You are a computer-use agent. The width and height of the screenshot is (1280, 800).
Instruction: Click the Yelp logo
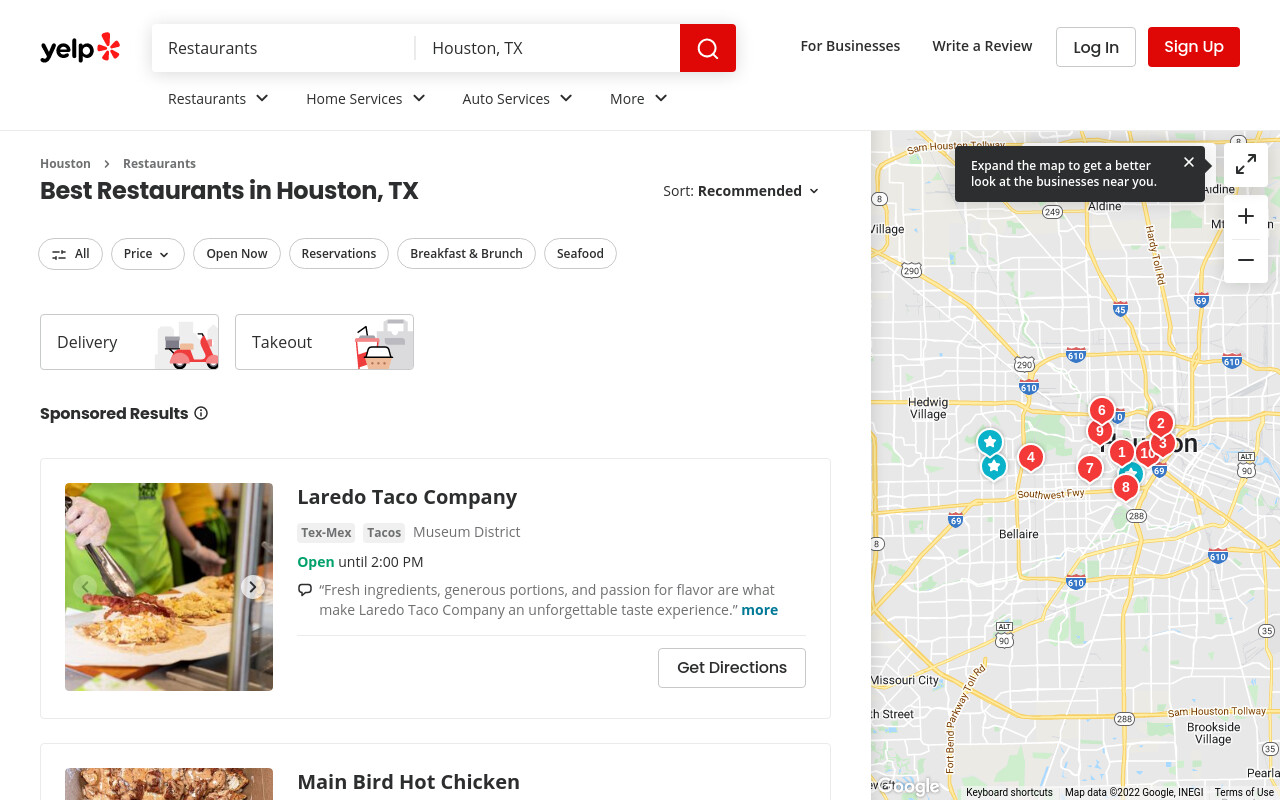point(80,48)
